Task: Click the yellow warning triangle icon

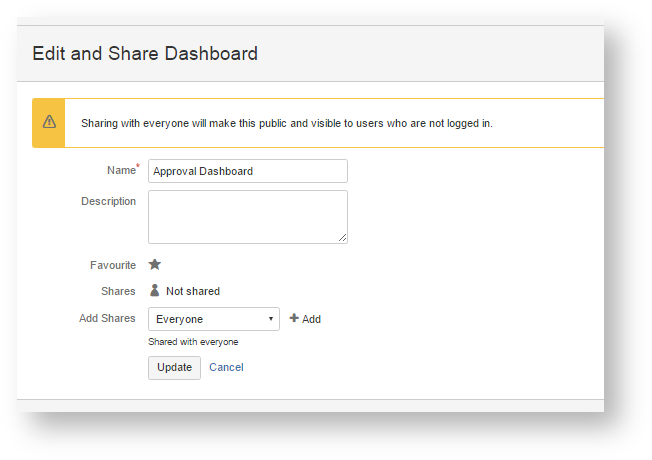Action: click(49, 123)
